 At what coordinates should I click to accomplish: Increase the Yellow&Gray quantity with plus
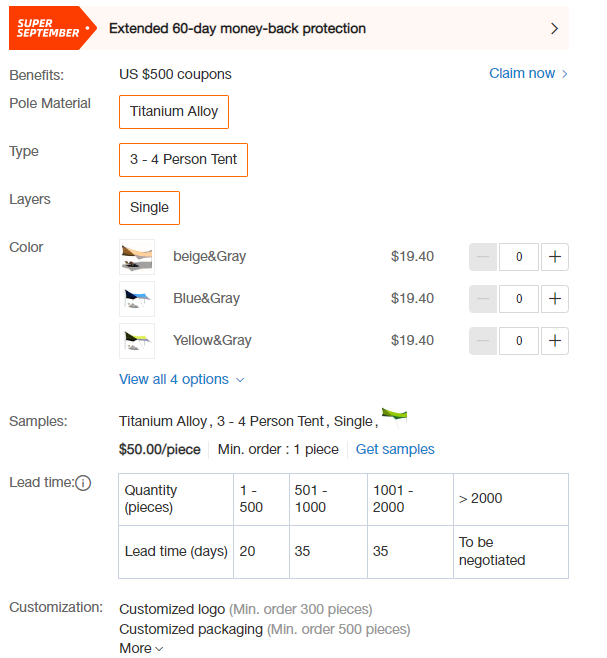tap(555, 340)
